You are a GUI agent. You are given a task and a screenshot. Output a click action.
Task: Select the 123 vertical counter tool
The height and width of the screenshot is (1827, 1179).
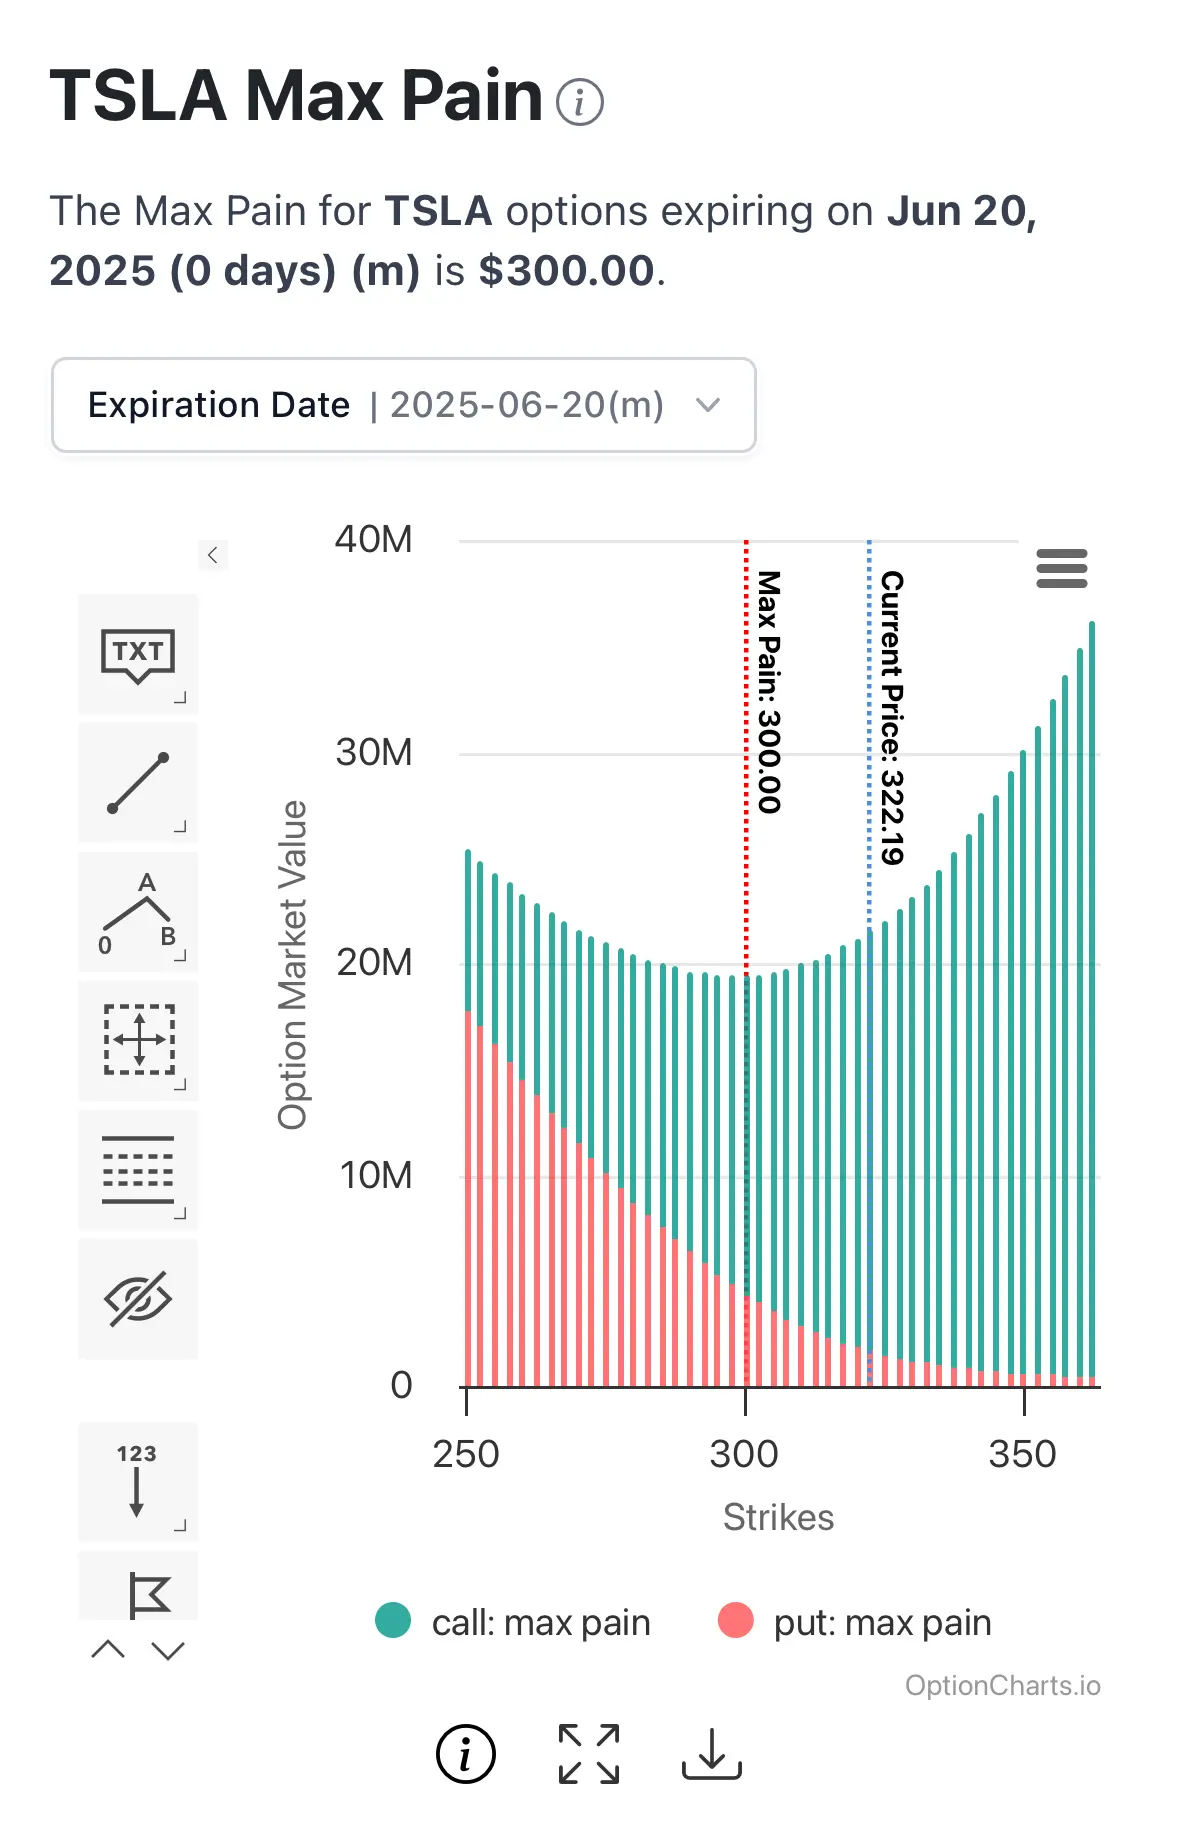[138, 1482]
